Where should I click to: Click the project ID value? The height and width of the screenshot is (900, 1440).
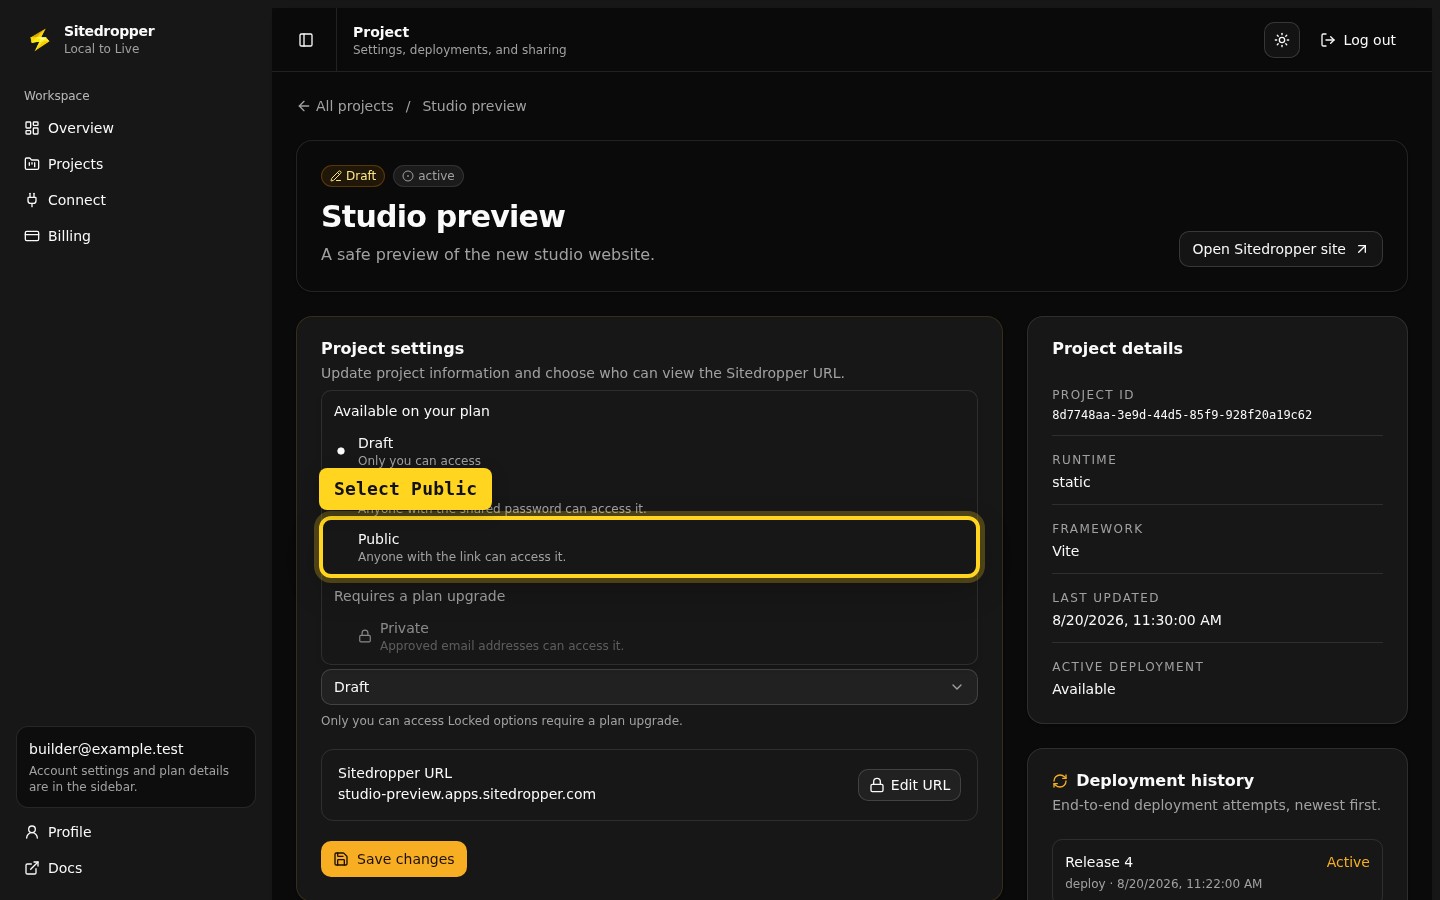[x=1182, y=415]
